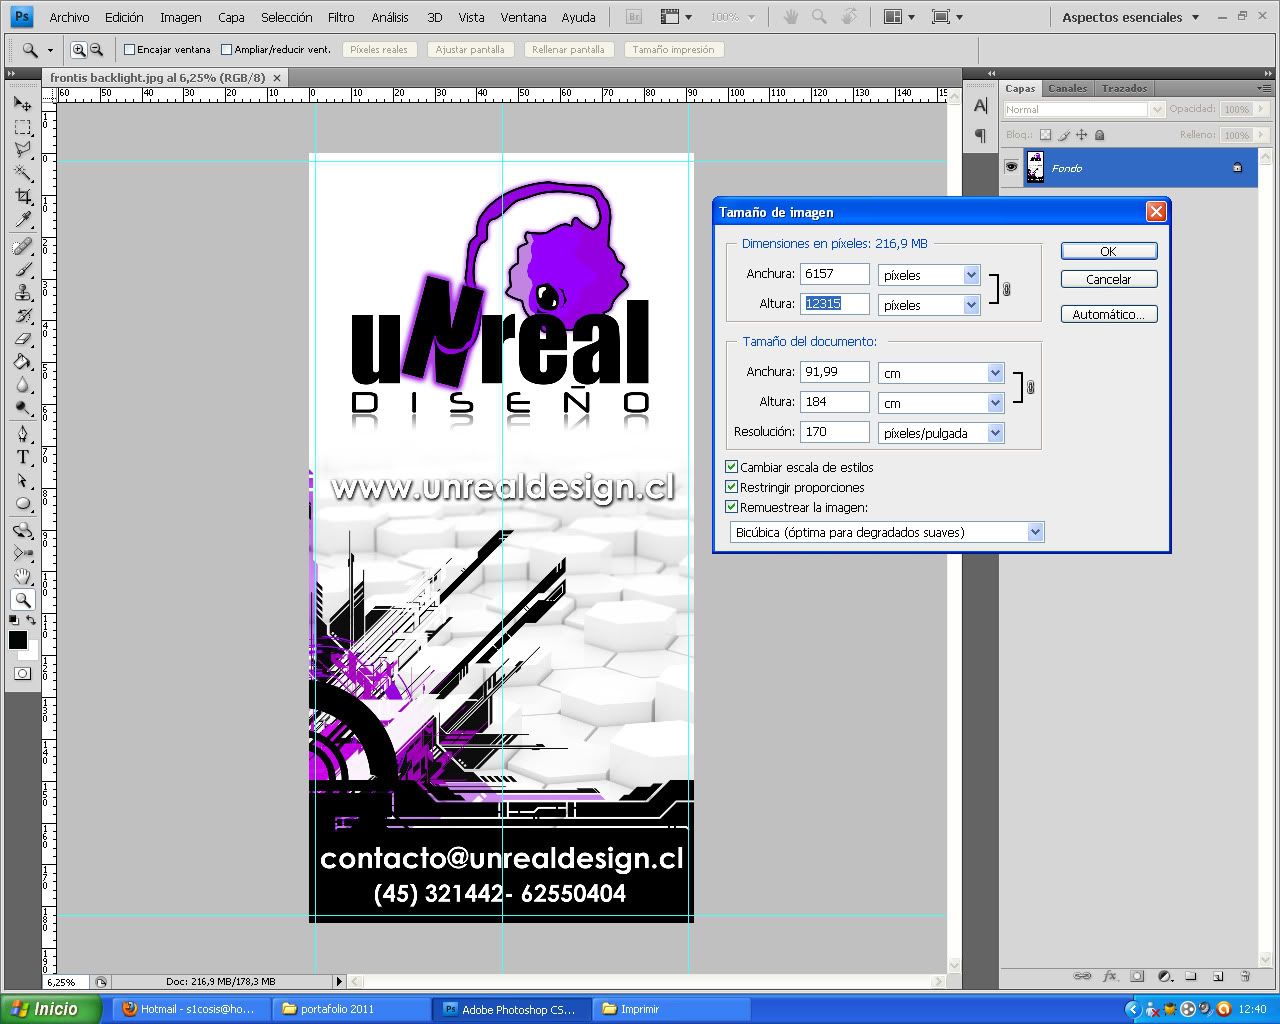Click the Anchura pixel value field 6157

point(835,273)
